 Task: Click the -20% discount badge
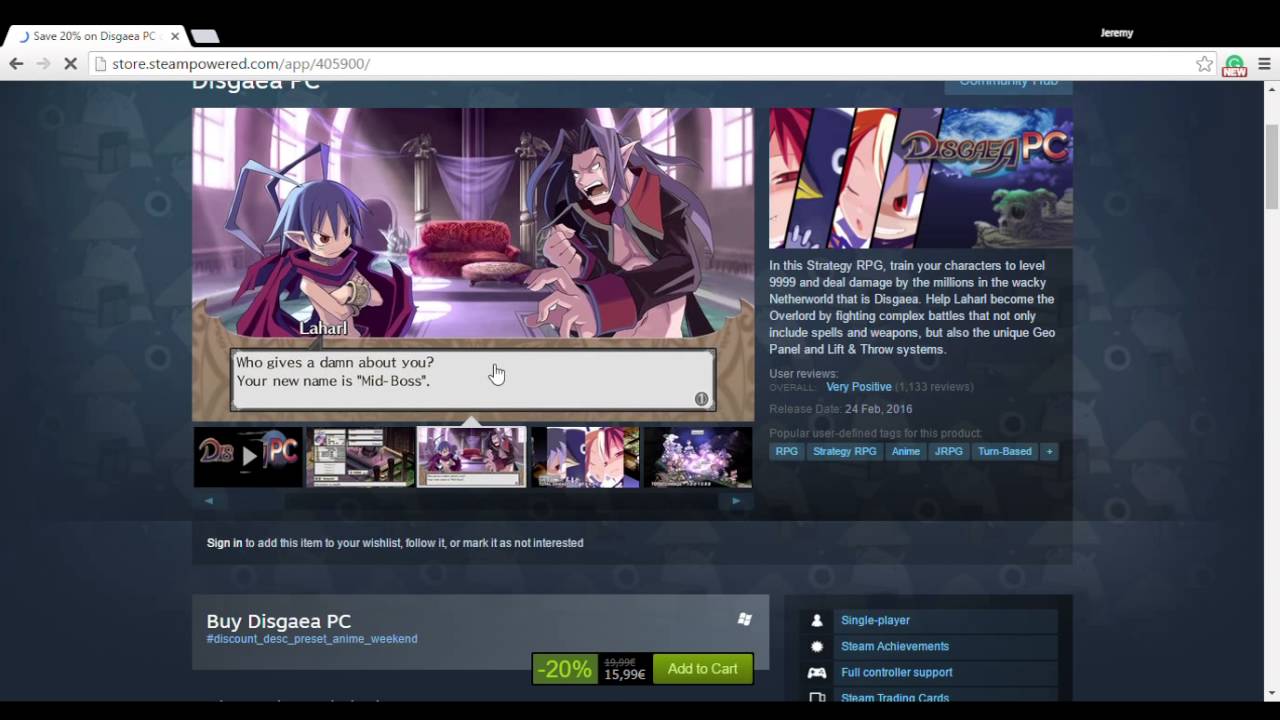566,669
